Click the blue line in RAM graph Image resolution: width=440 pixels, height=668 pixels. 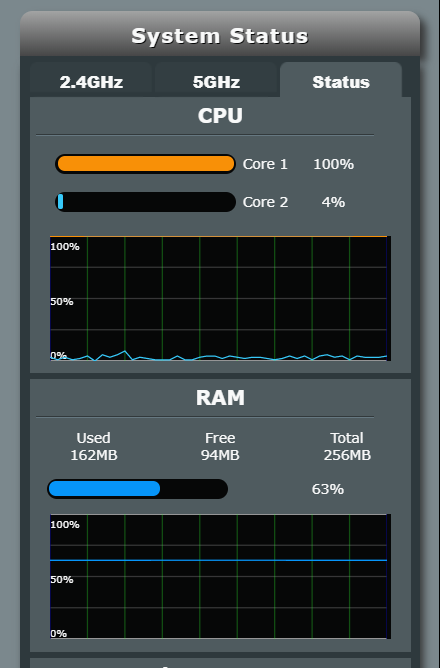click(x=219, y=560)
